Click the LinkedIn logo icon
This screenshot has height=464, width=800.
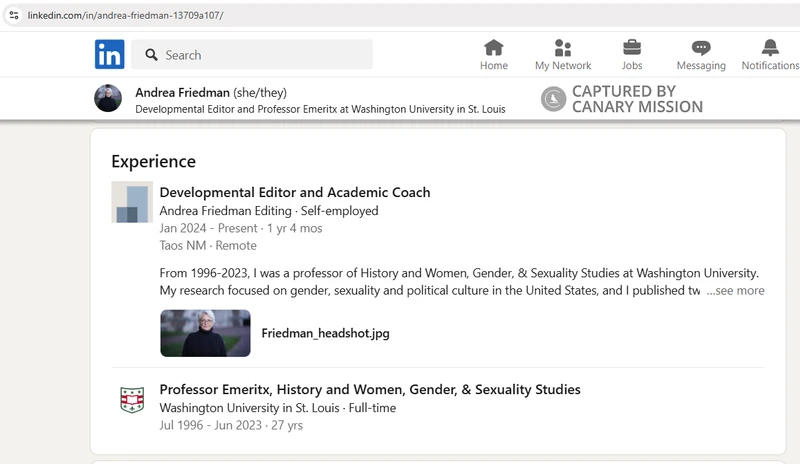pyautogui.click(x=109, y=54)
